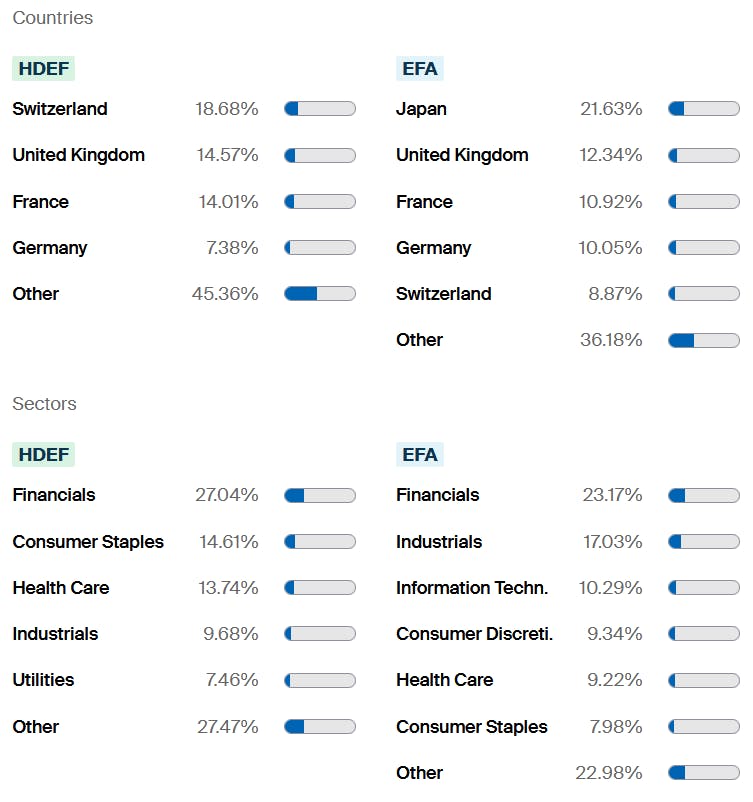The height and width of the screenshot is (802, 753).
Task: Click the HDEF Switzerland 18.68% progress bar
Action: (320, 109)
